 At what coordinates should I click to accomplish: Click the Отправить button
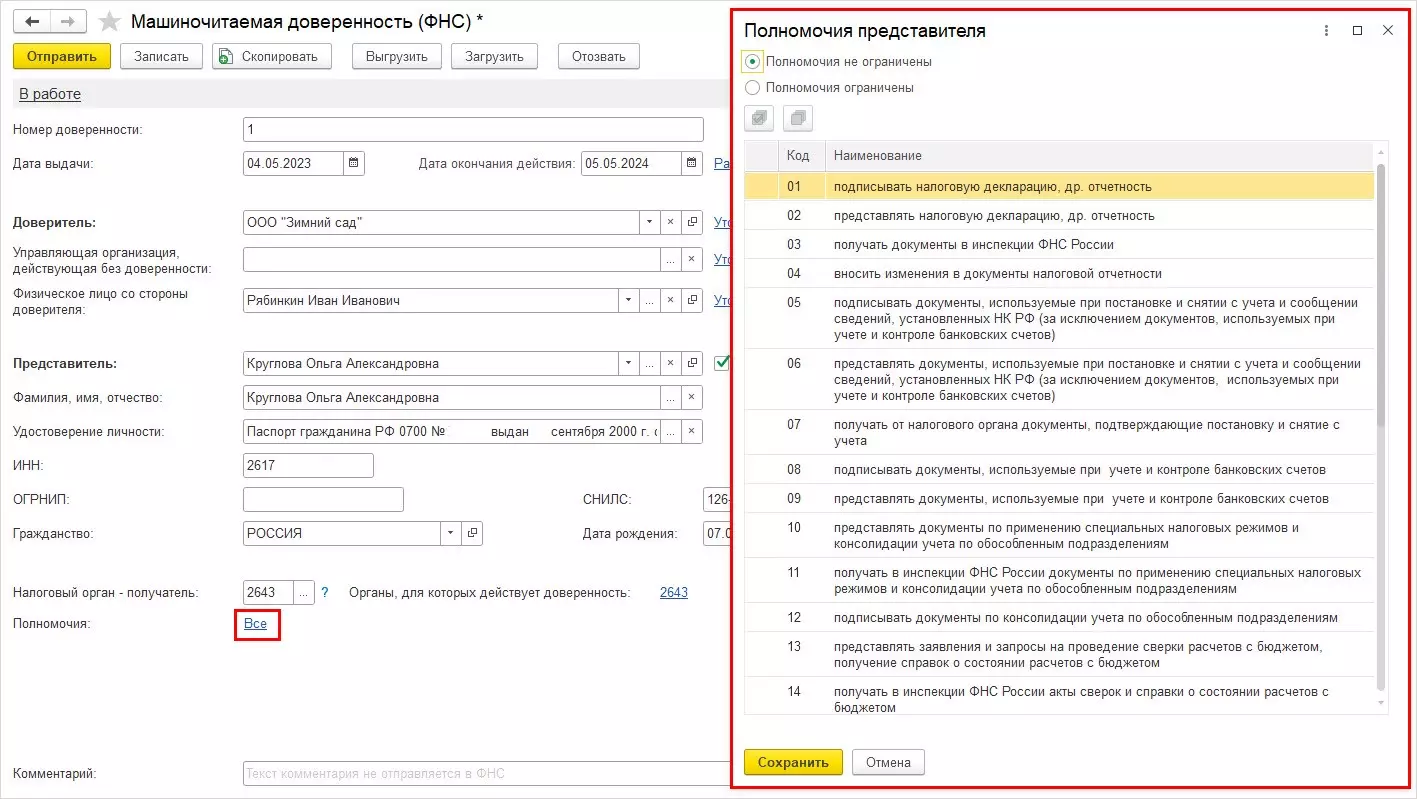point(62,56)
